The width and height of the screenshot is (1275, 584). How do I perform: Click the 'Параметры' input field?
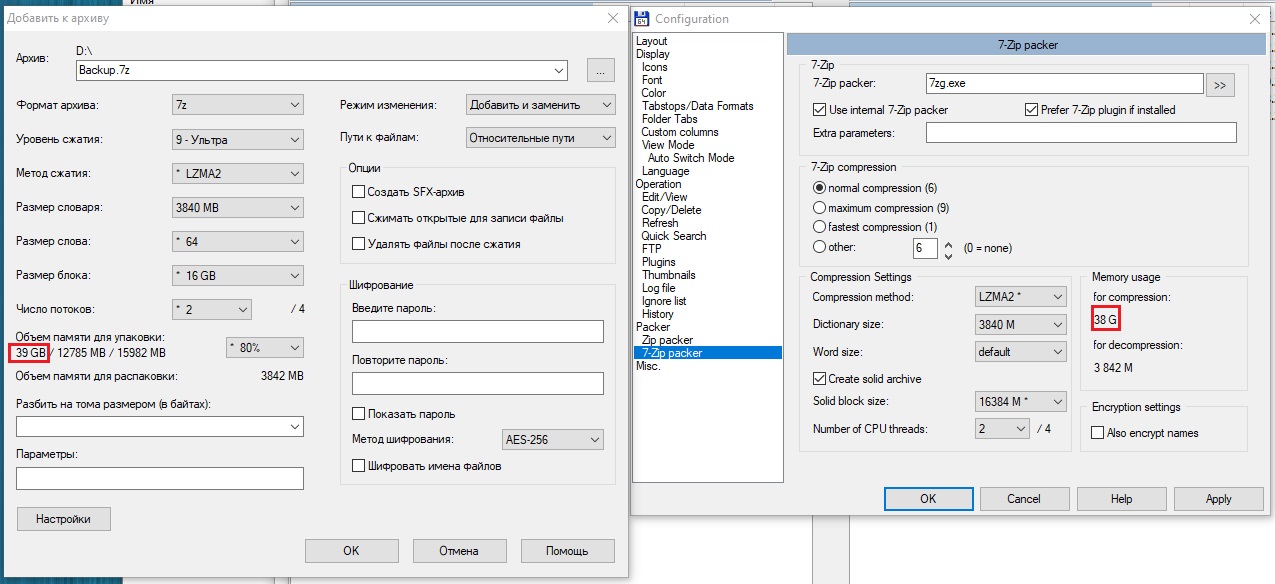[x=160, y=478]
